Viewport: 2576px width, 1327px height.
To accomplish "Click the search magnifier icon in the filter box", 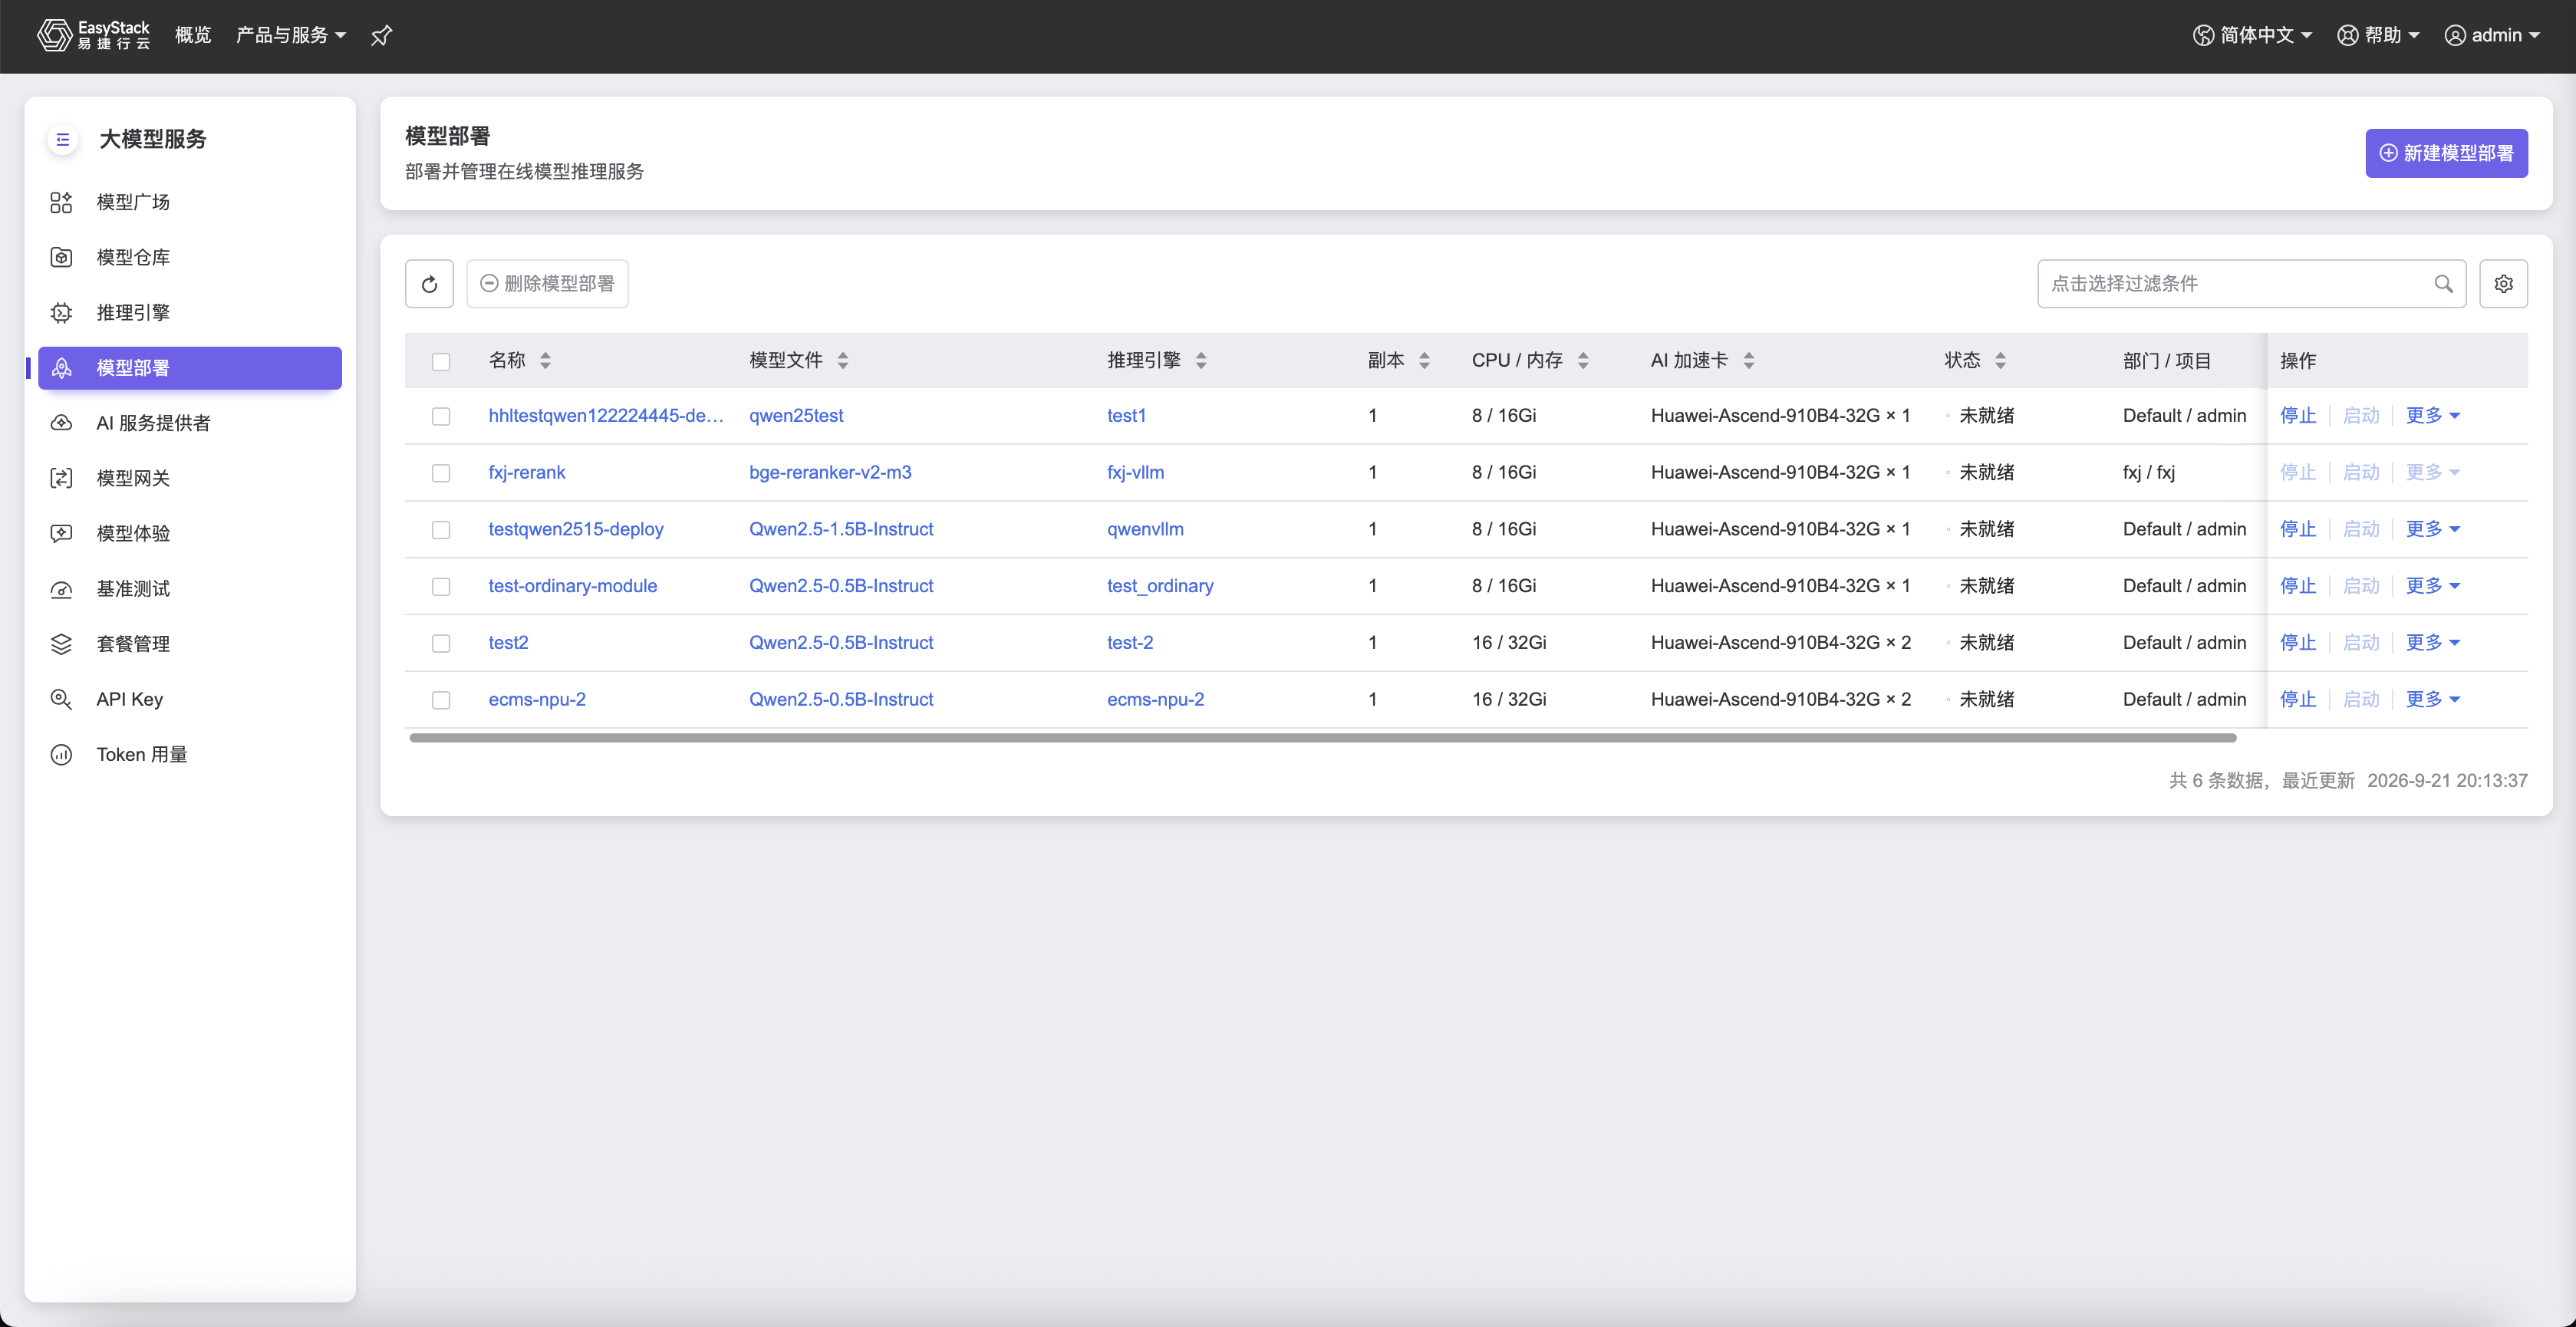I will tap(2443, 284).
